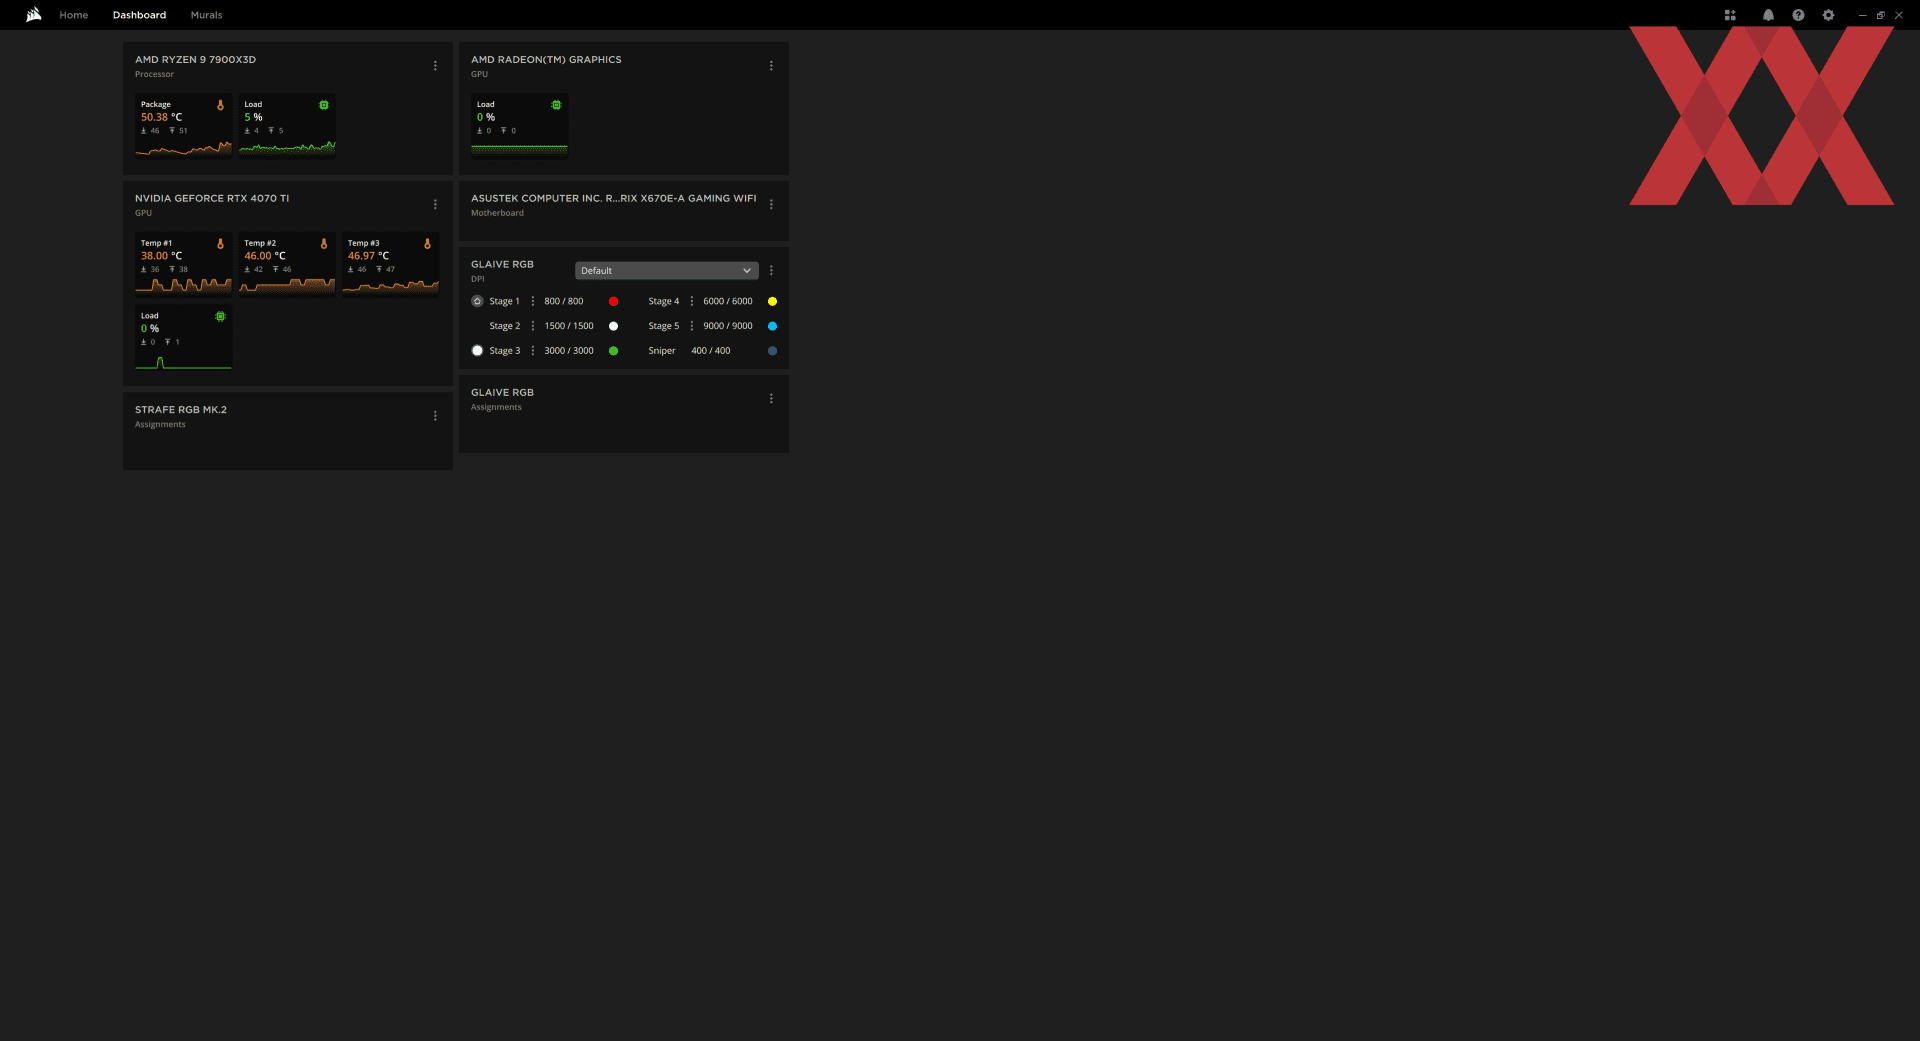Click the 400 / 400 Sniper value
Image resolution: width=1920 pixels, height=1041 pixels.
pyautogui.click(x=710, y=351)
